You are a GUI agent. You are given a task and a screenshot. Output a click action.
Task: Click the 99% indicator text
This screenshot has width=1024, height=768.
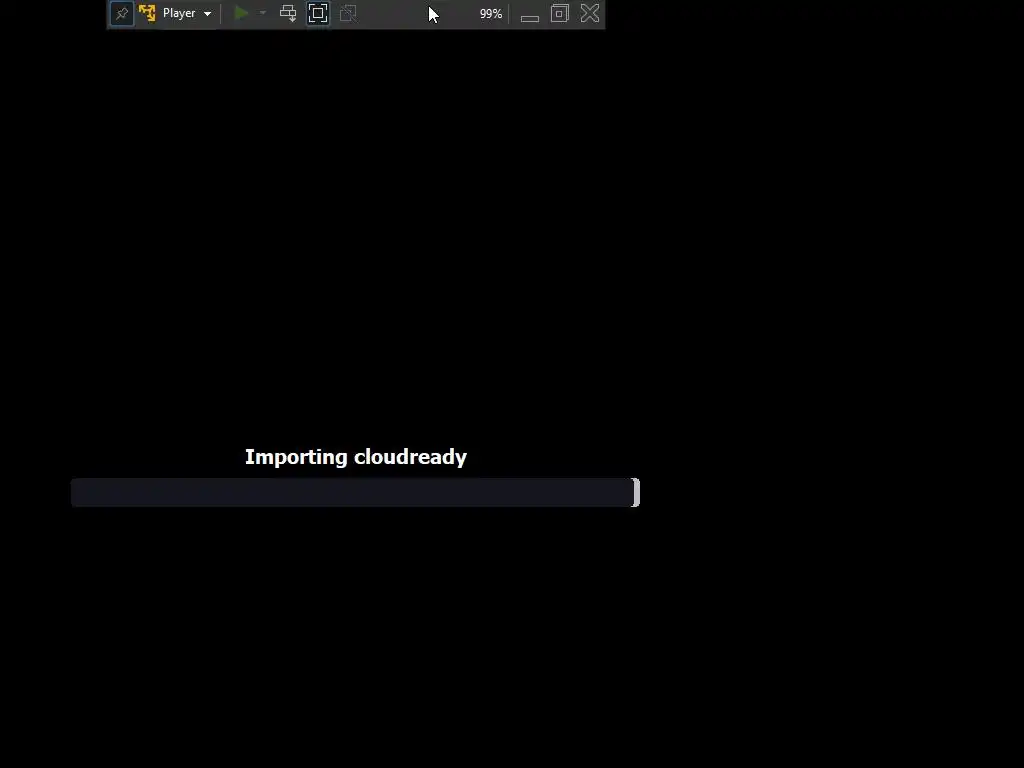tap(490, 14)
